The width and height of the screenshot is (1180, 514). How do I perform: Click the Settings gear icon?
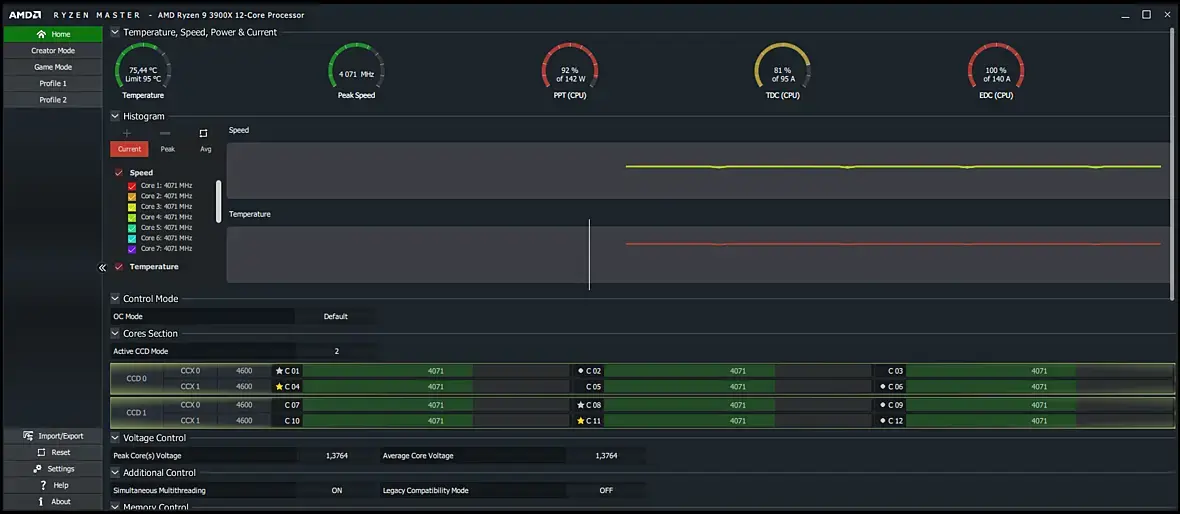click(38, 469)
